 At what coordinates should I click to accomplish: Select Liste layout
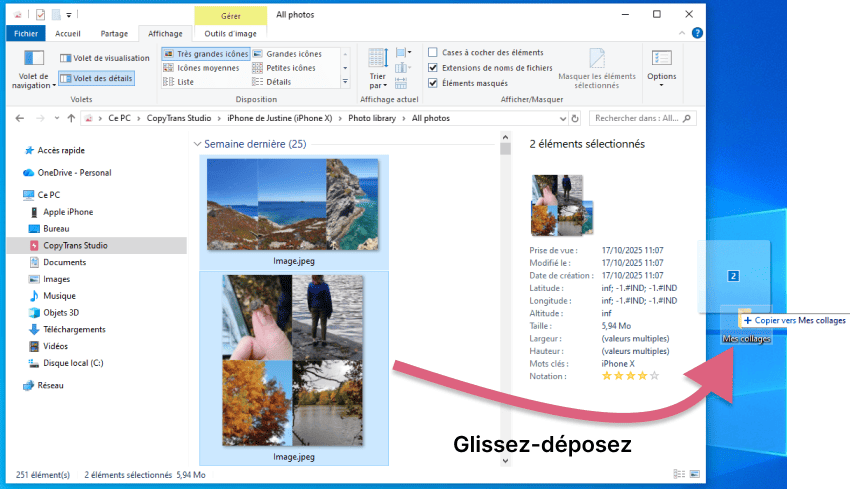click(x=179, y=82)
